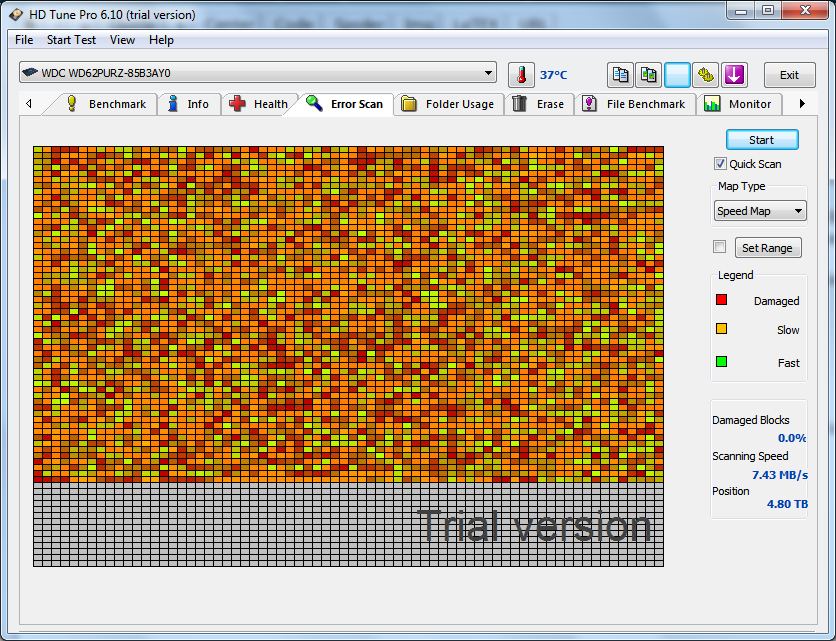The image size is (836, 641).
Task: Click the Set Range button
Action: 768,248
